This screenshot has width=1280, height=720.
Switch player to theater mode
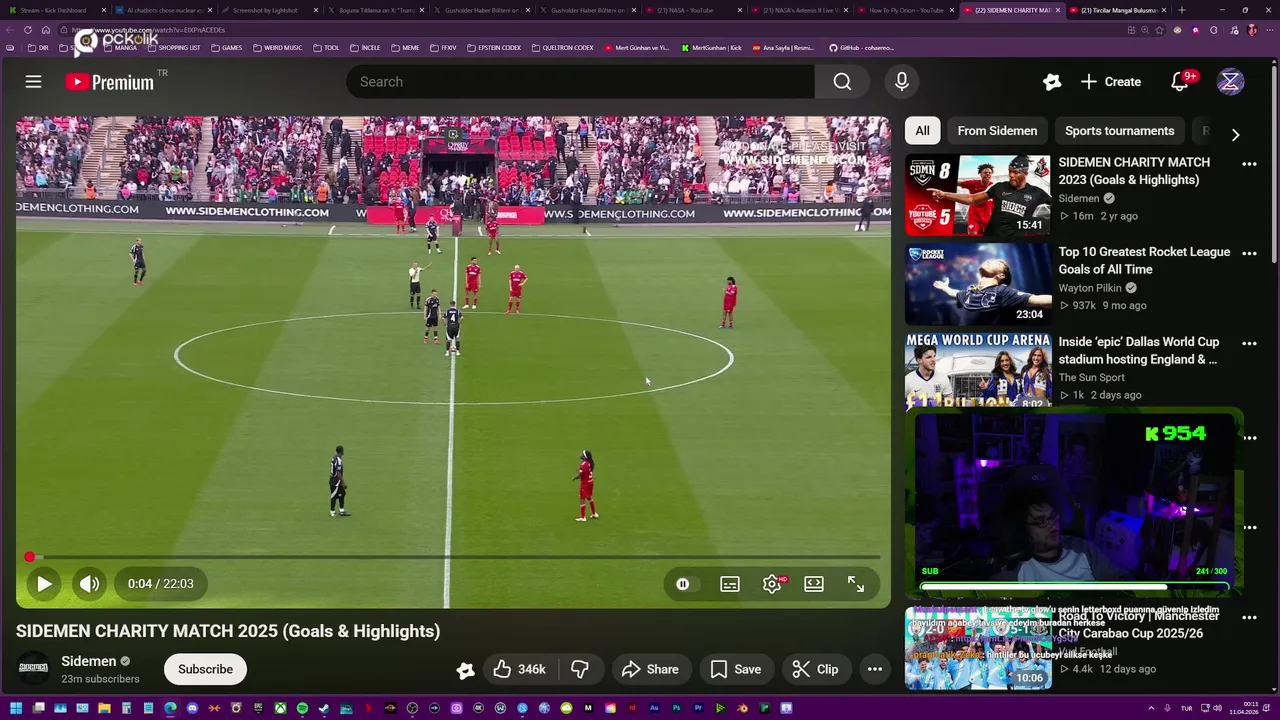click(x=814, y=584)
